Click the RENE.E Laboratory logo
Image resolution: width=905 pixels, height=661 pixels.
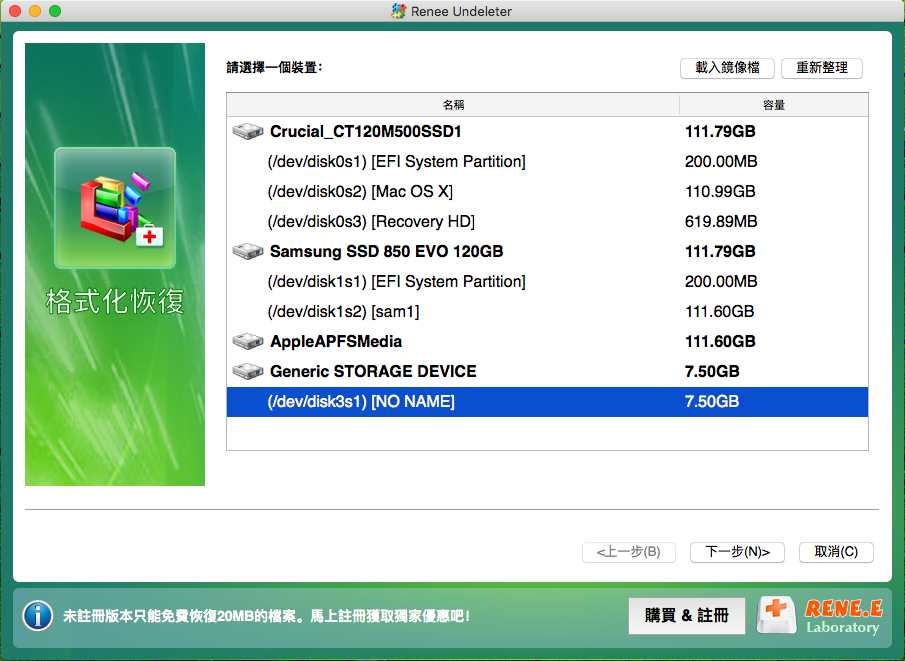(x=820, y=615)
